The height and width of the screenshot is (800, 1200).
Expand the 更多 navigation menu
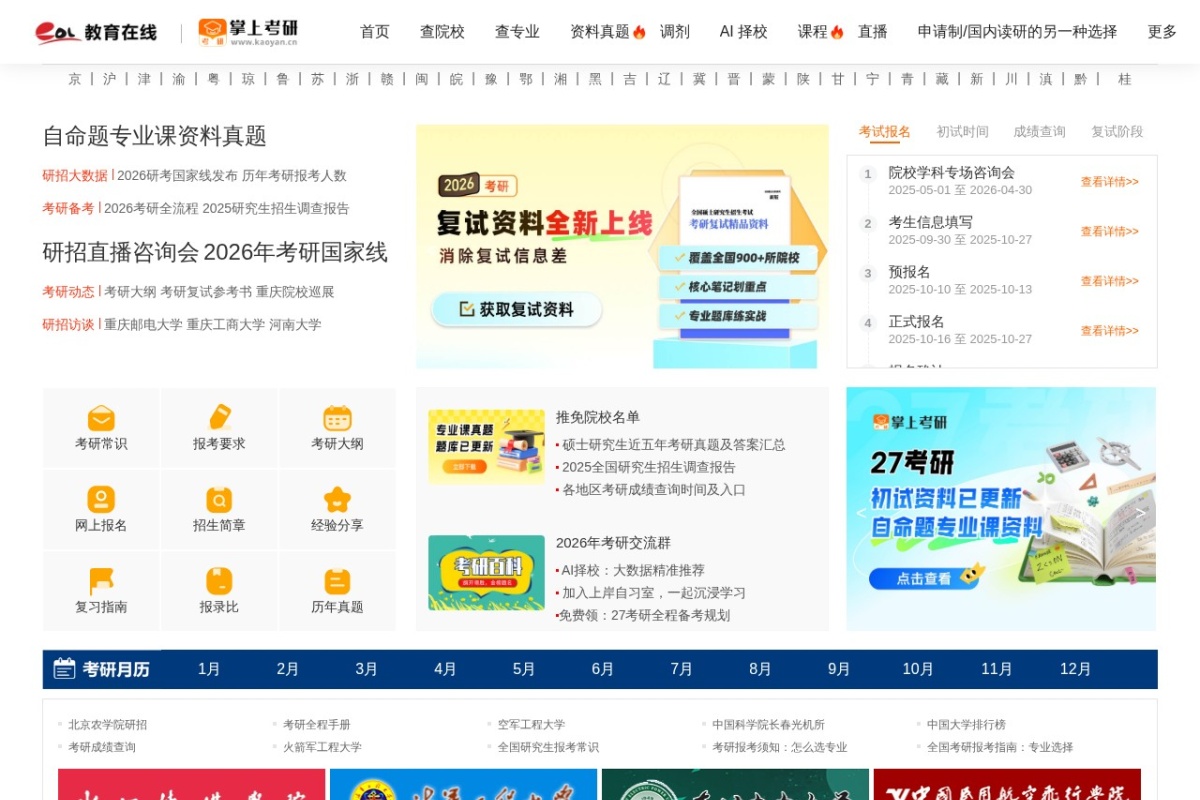1162,32
